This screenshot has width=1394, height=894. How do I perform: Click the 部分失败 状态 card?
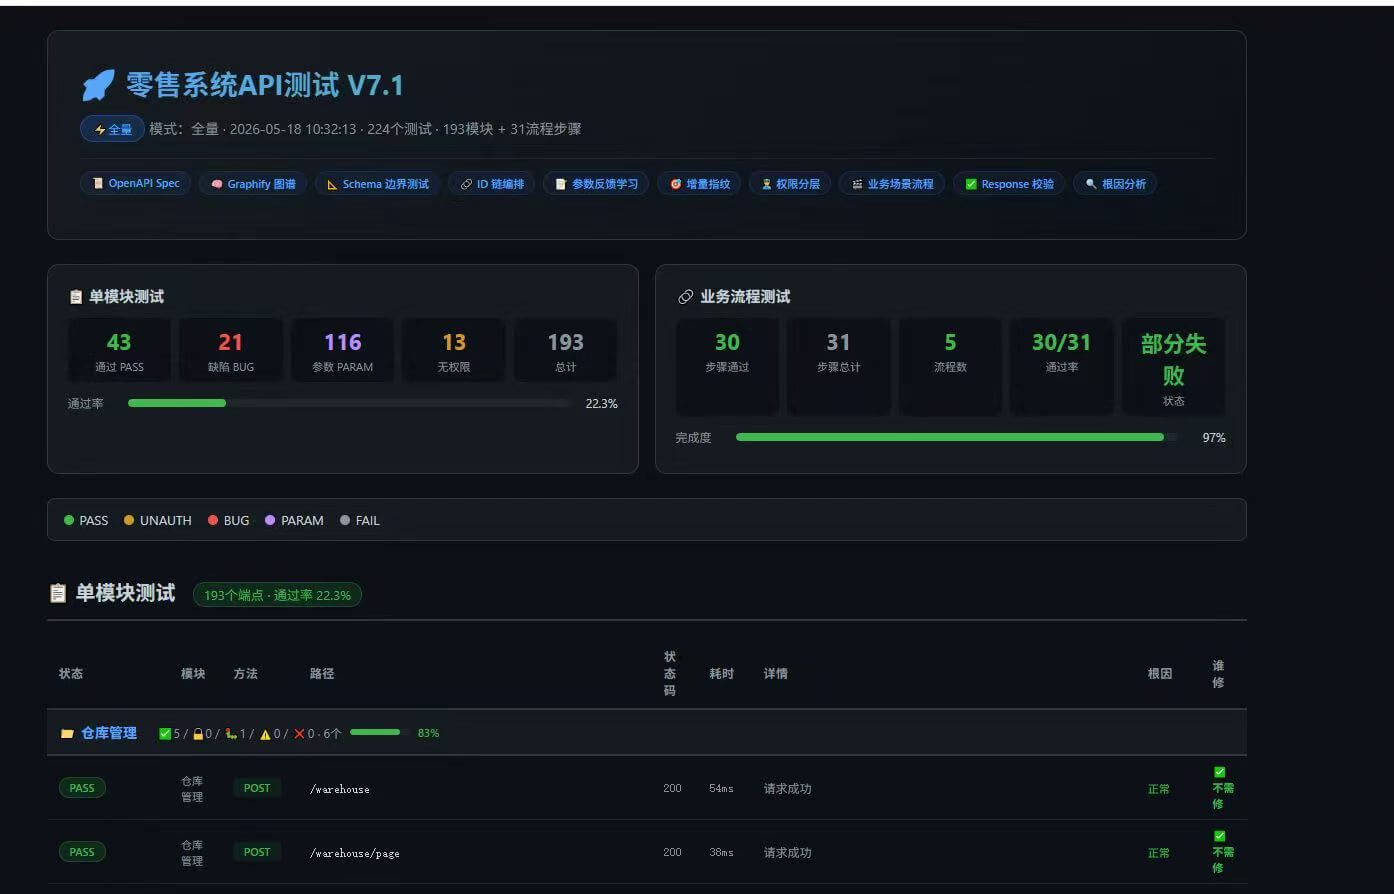point(1174,367)
